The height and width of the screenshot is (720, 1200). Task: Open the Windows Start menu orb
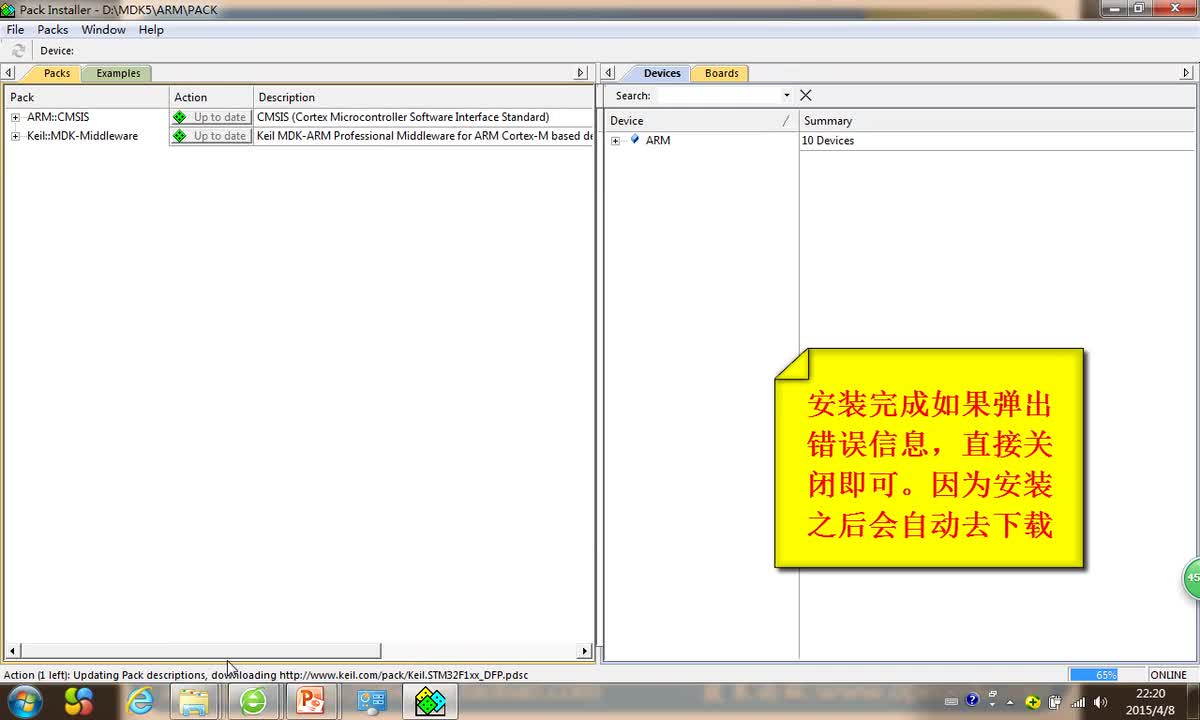click(x=23, y=702)
